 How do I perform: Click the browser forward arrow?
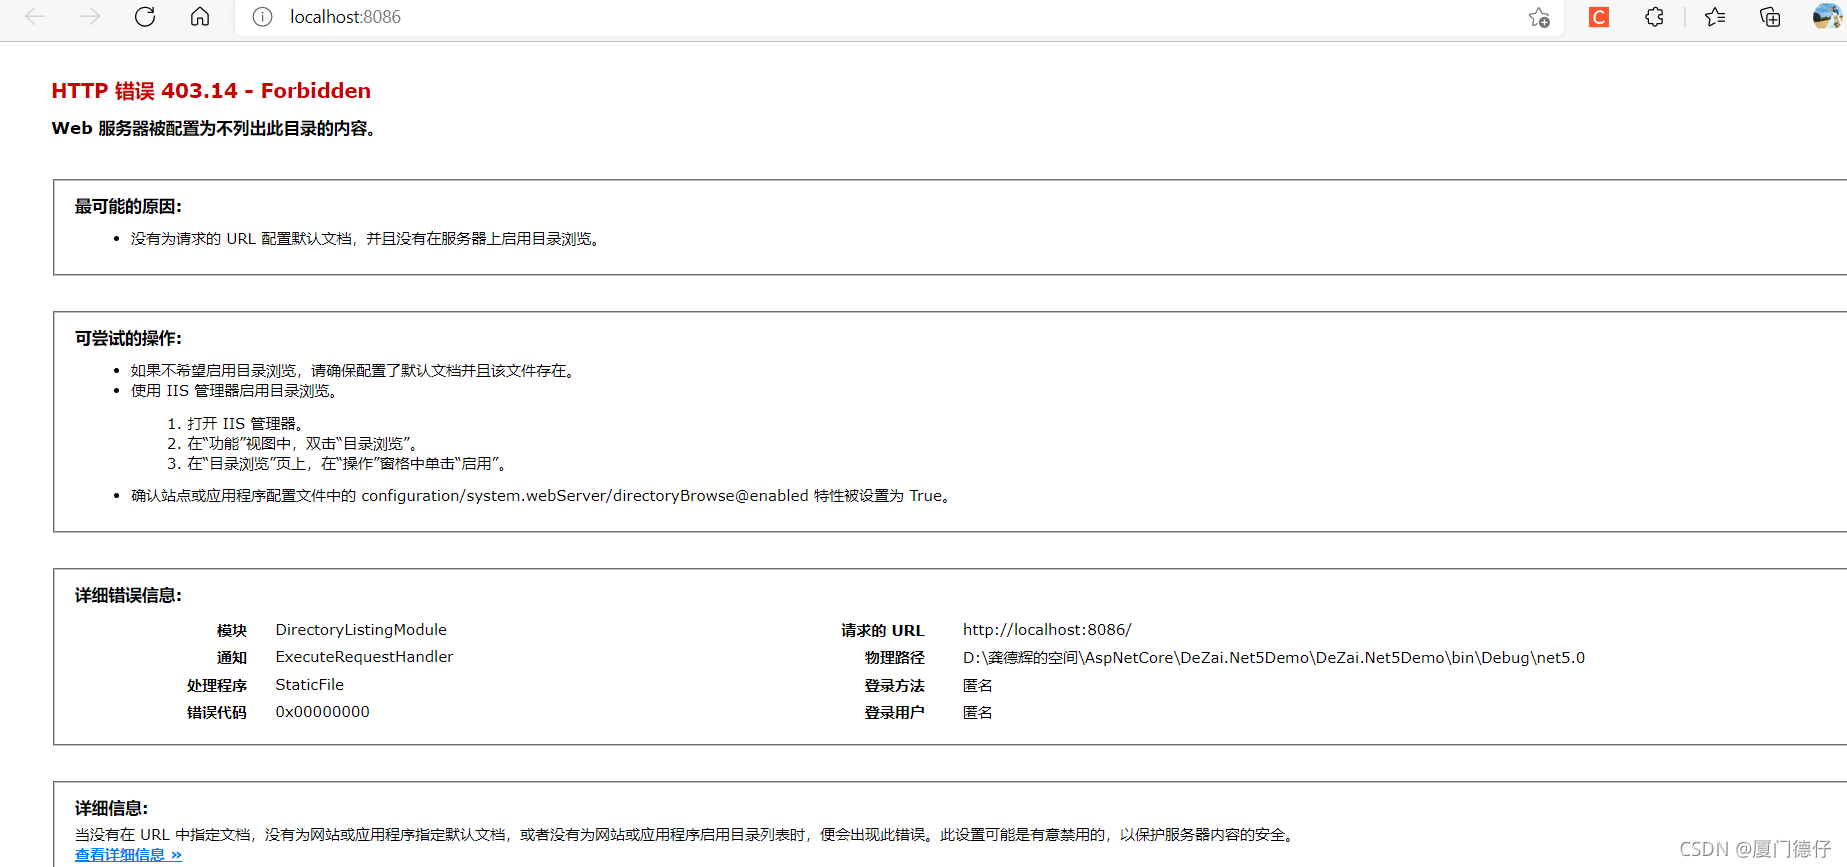tap(90, 17)
